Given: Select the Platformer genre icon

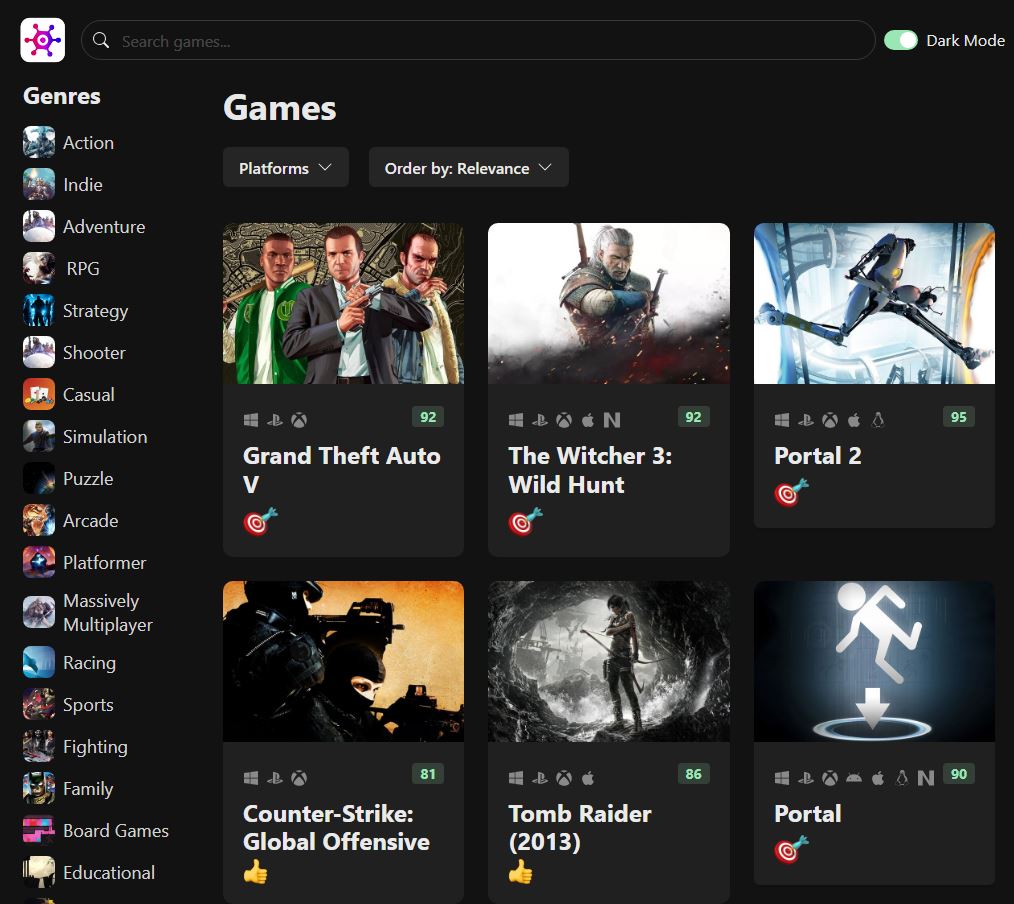Looking at the screenshot, I should click(x=39, y=563).
